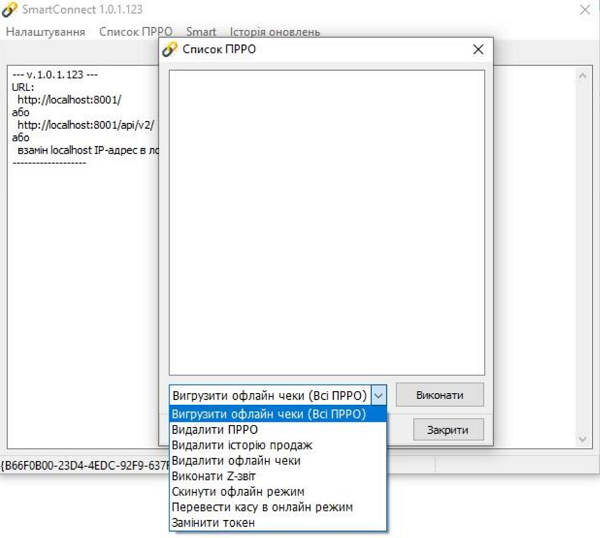
Task: Open the Історія оновлень menu
Action: [275, 32]
